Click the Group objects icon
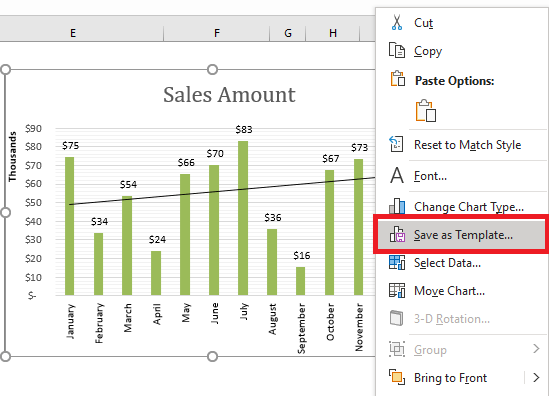The width and height of the screenshot is (549, 396). [397, 349]
